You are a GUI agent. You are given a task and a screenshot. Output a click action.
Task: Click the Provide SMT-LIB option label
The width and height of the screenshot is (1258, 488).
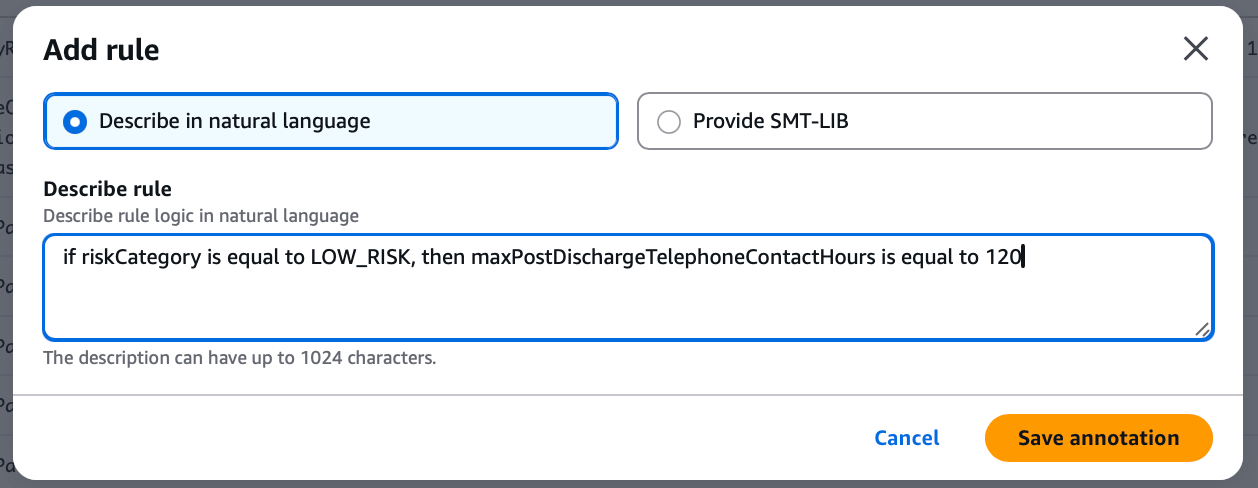point(770,122)
